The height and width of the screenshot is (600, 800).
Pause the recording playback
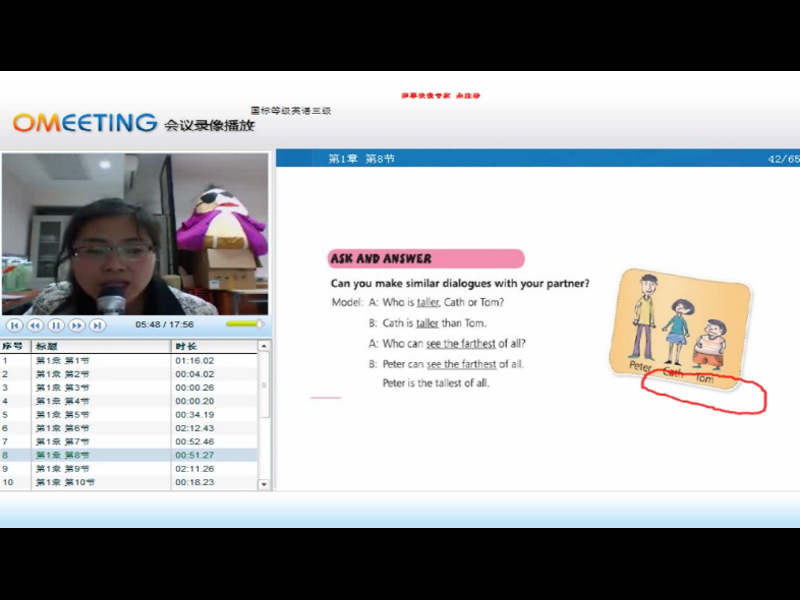[56, 325]
